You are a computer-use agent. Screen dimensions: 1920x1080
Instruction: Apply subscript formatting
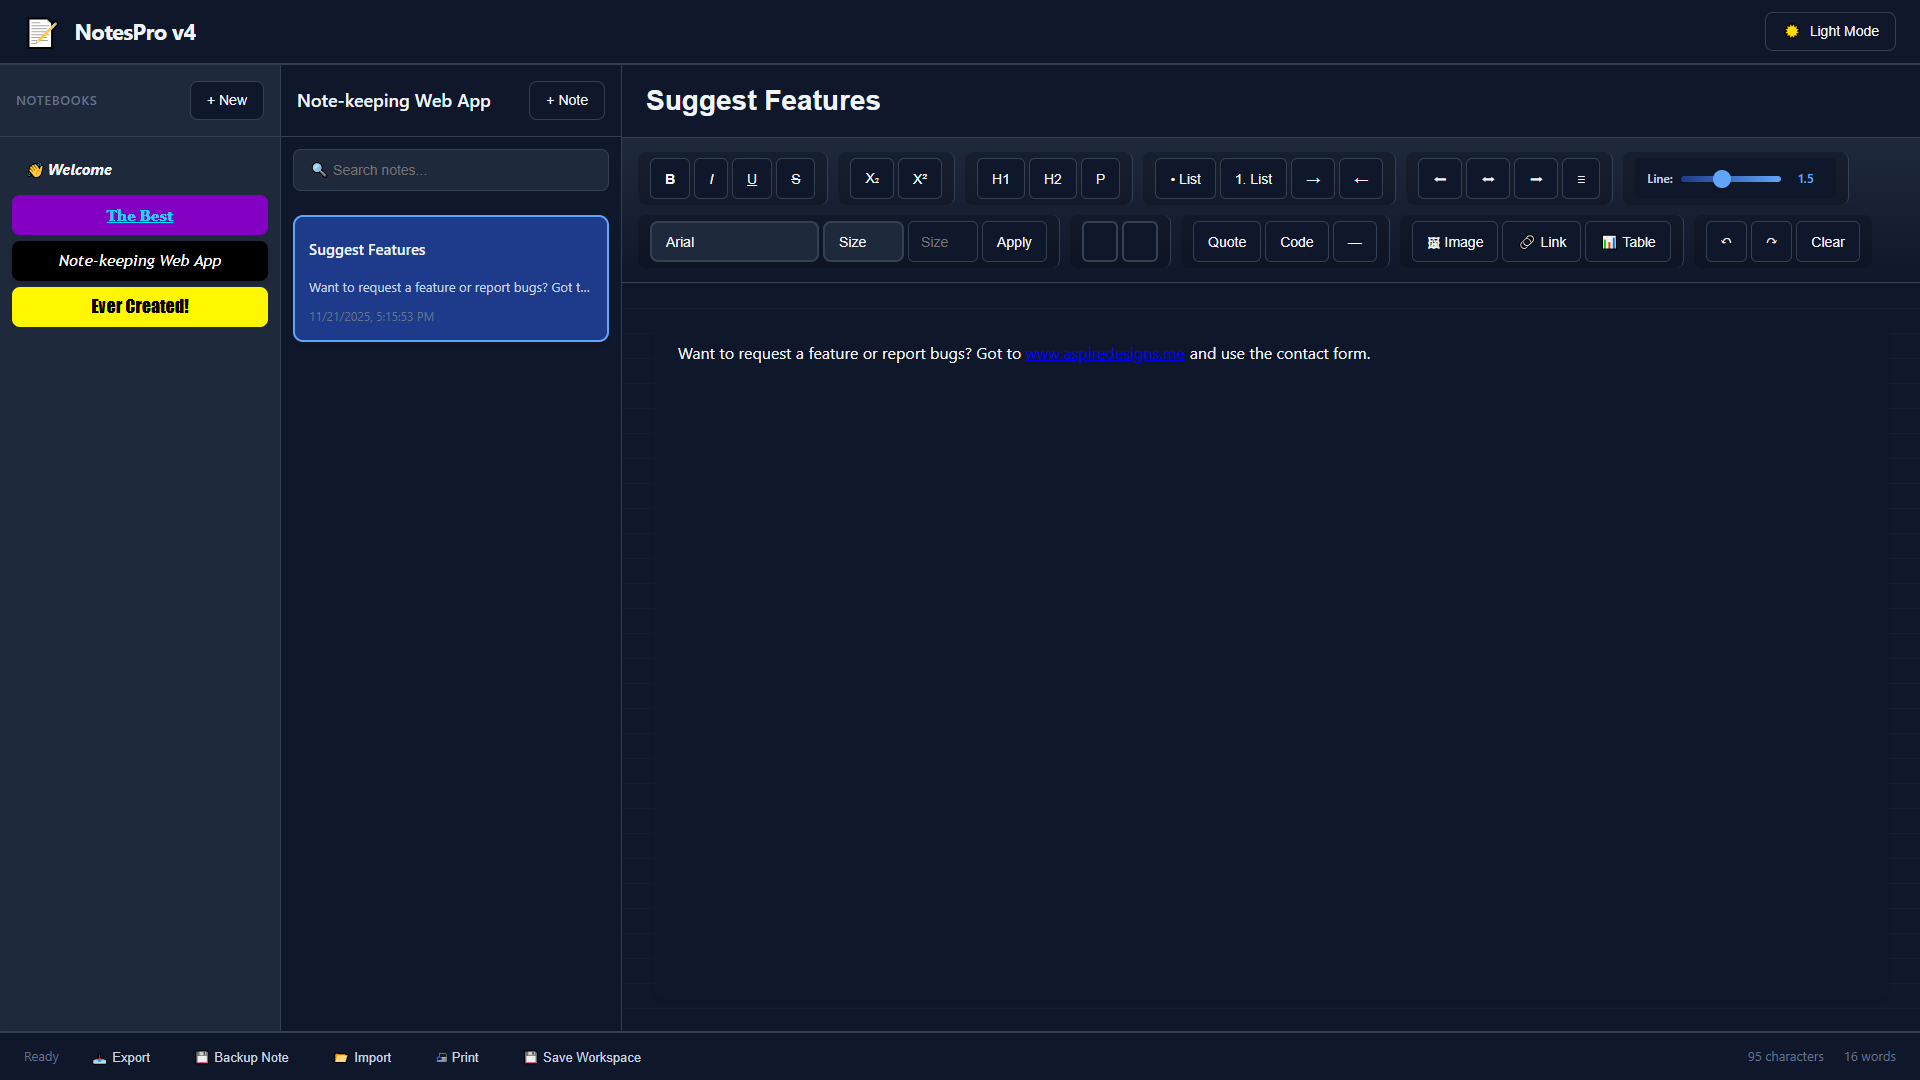(872, 179)
